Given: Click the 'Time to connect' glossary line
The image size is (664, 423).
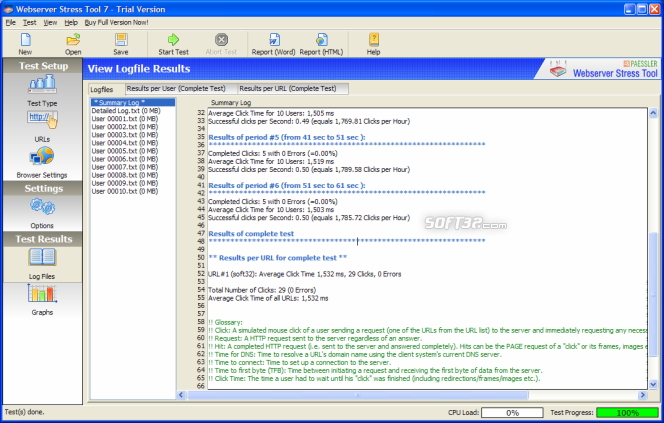Looking at the screenshot, I should coord(299,362).
